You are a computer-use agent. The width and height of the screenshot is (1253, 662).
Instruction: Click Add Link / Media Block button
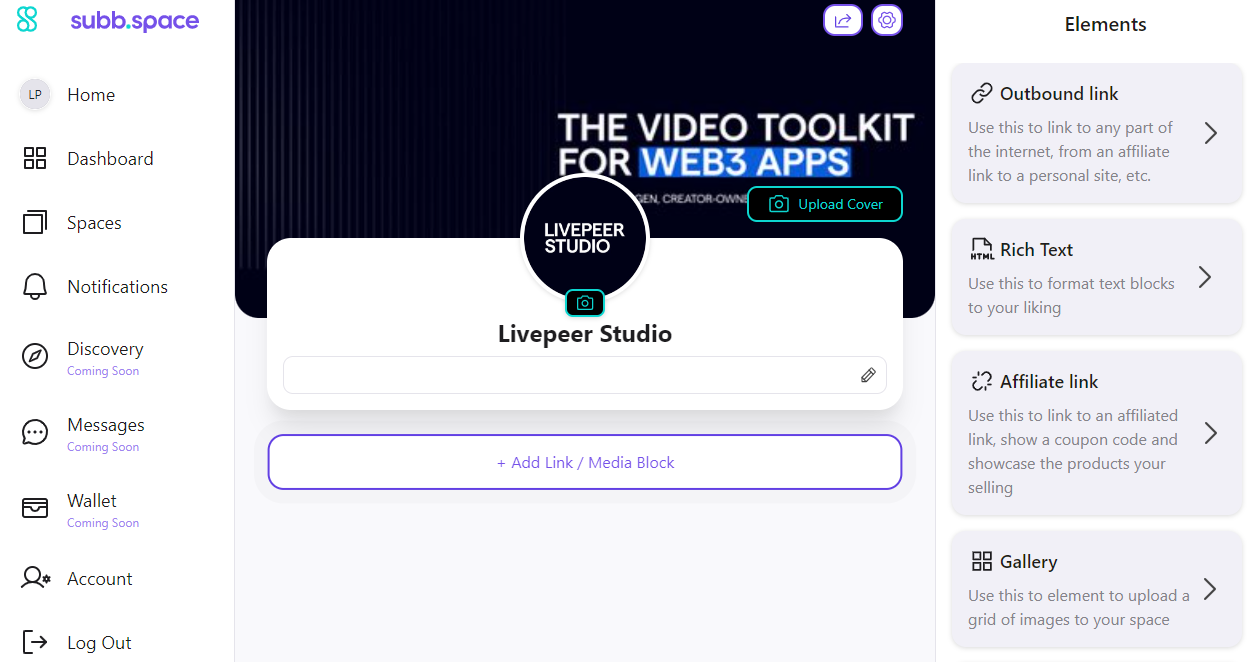585,462
